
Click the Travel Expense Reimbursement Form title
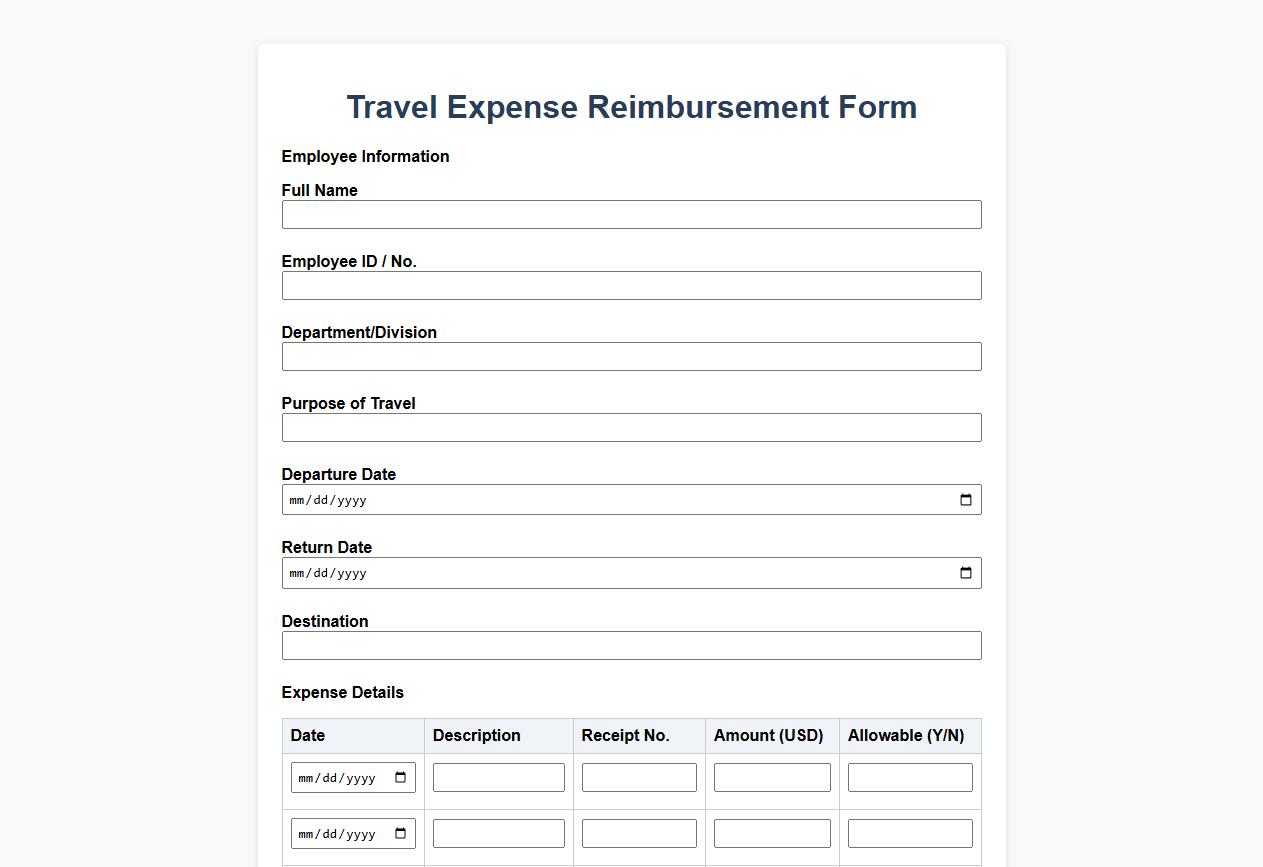tap(631, 107)
